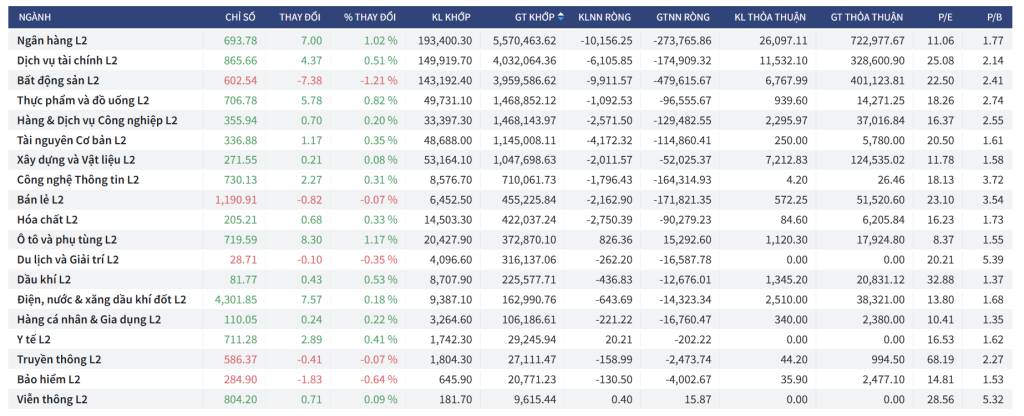
Task: Select the Hóa chất L2 row
Action: (512, 220)
